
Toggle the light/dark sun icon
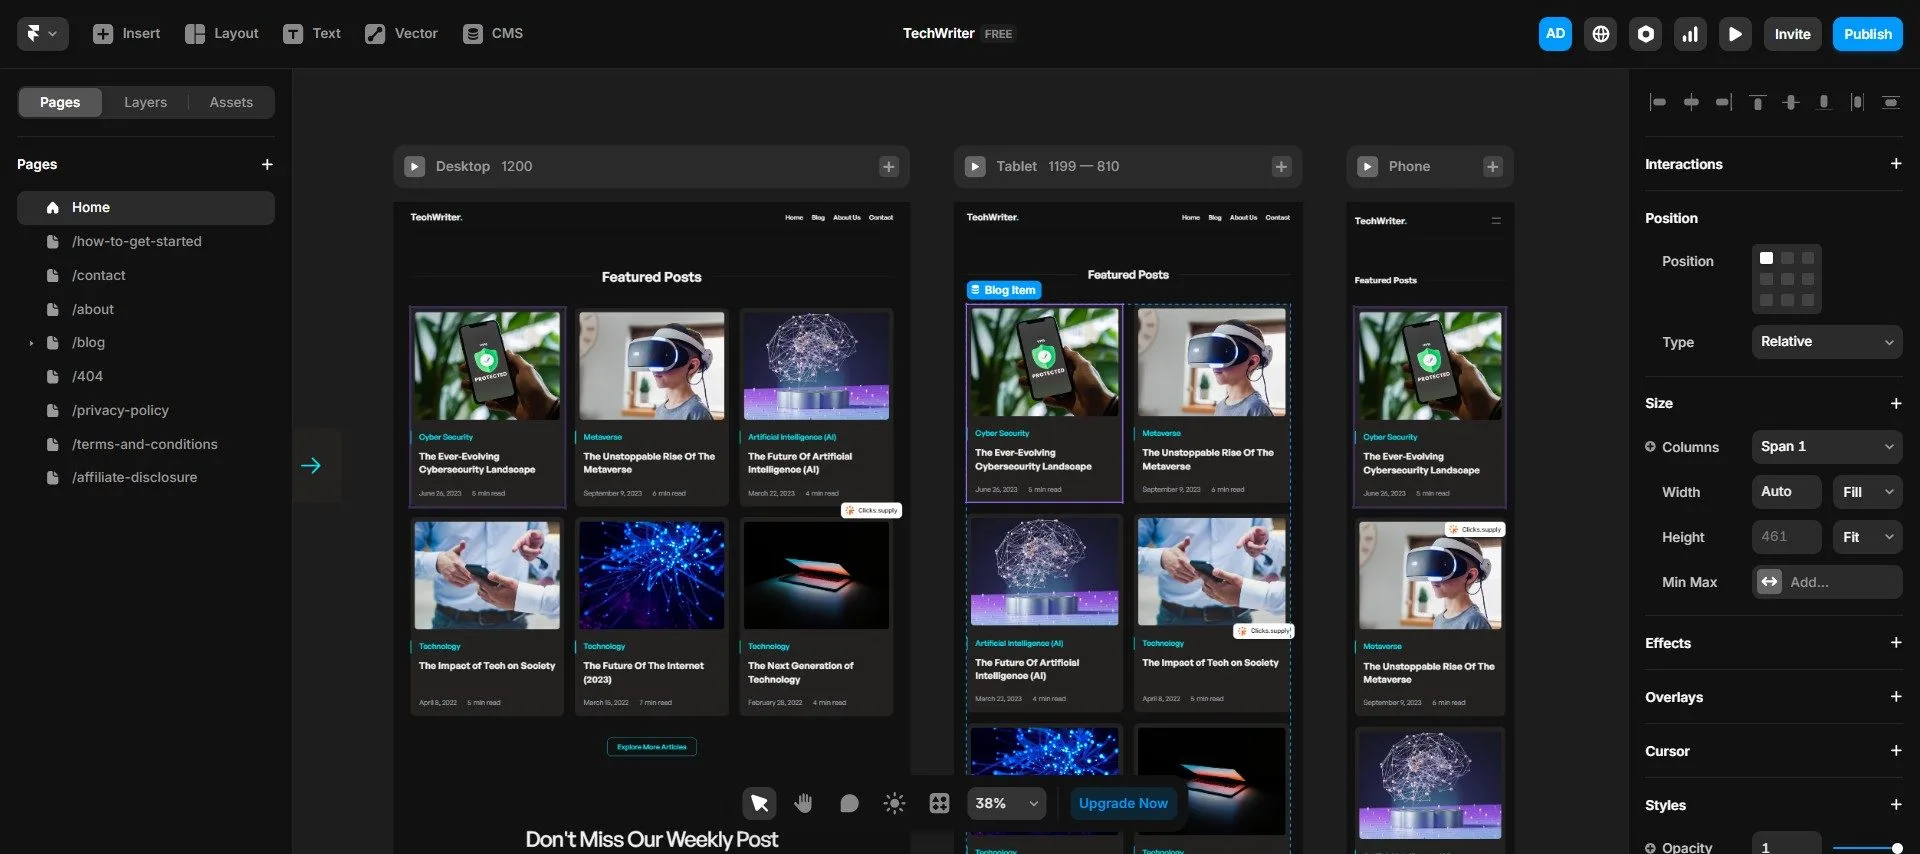click(x=894, y=803)
